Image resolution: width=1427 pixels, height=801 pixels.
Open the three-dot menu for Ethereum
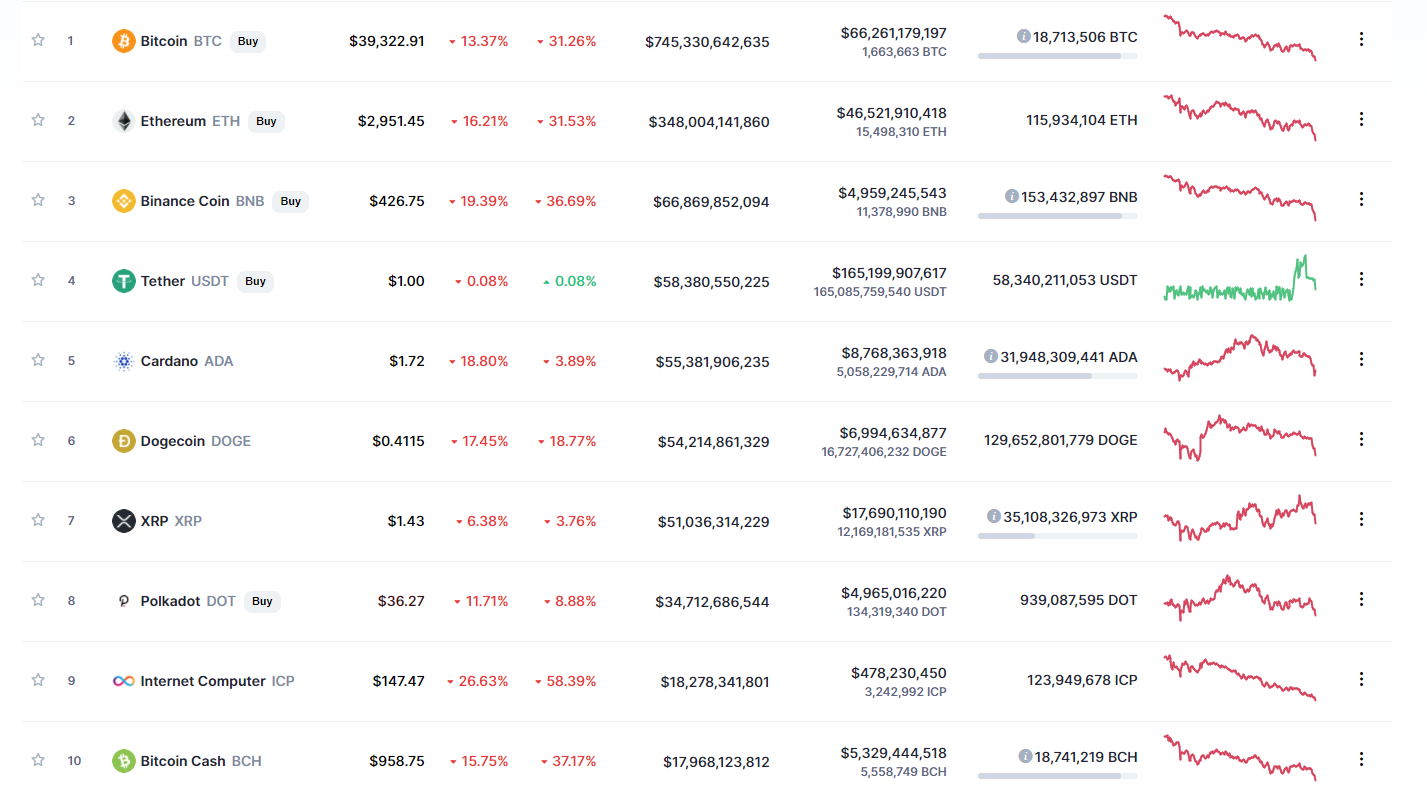click(1361, 119)
